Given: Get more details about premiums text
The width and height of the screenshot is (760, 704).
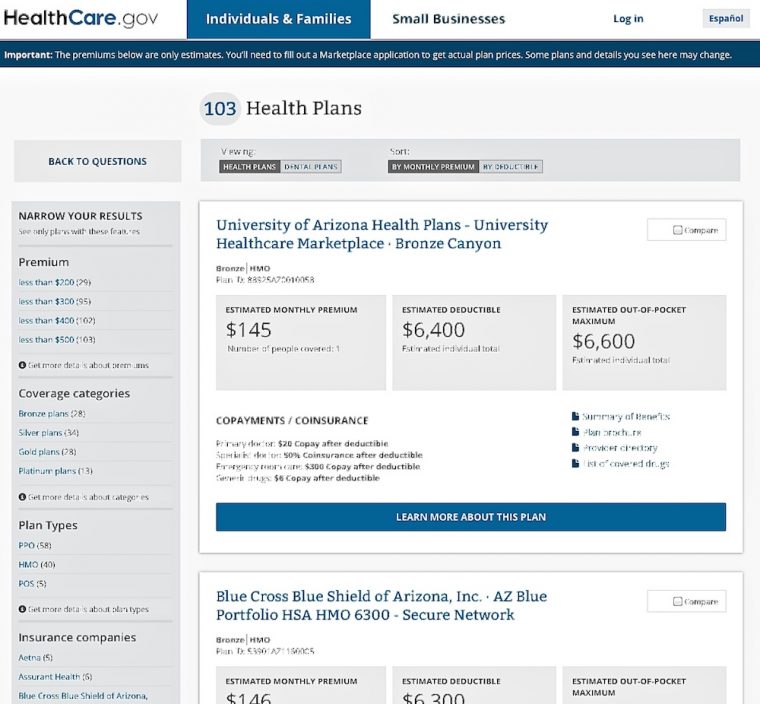Looking at the screenshot, I should (x=88, y=365).
